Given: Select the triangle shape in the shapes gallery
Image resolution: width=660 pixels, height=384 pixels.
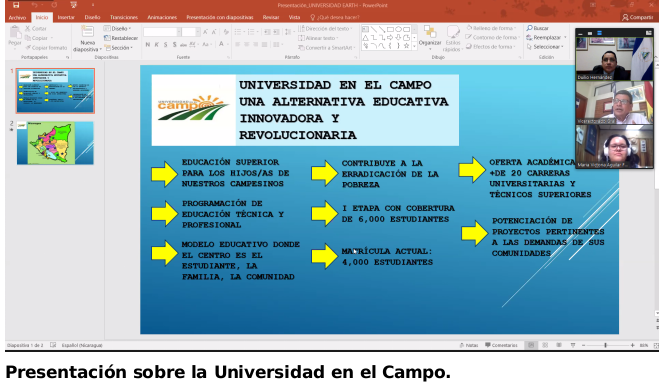Looking at the screenshot, I should tap(365, 37).
